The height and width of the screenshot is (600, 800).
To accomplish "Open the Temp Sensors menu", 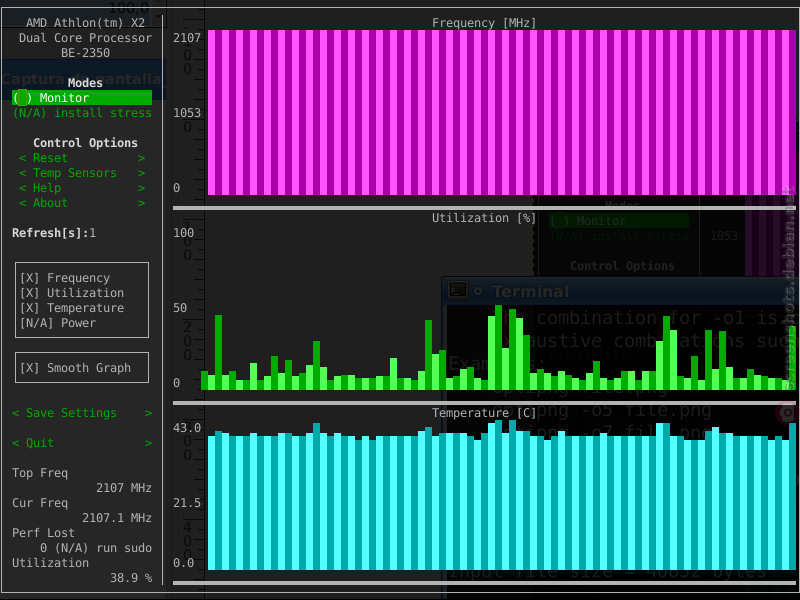I will tap(82, 173).
